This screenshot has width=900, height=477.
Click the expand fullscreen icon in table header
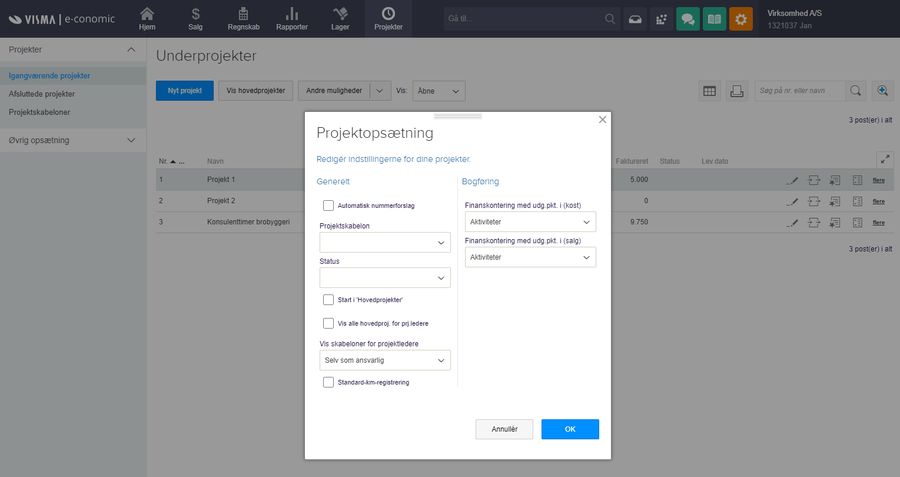click(884, 159)
